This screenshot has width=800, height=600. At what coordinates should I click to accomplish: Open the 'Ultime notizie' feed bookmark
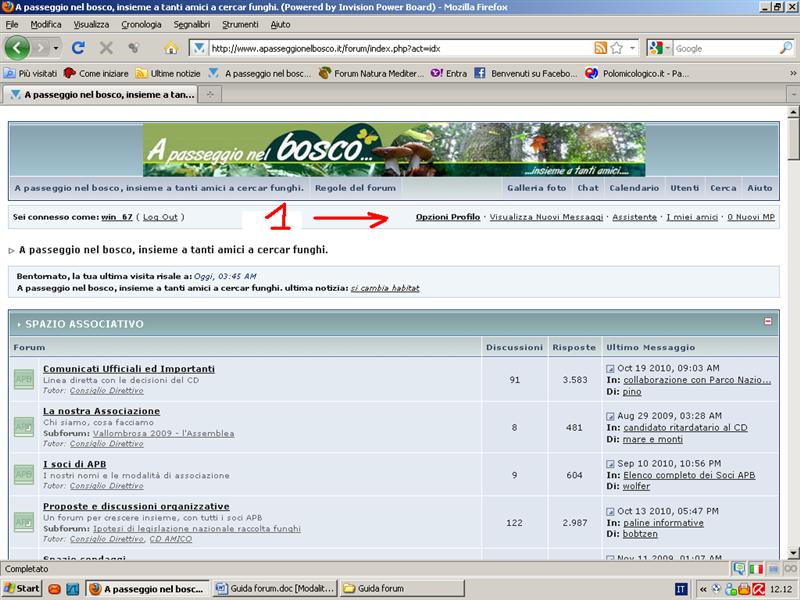coord(168,73)
